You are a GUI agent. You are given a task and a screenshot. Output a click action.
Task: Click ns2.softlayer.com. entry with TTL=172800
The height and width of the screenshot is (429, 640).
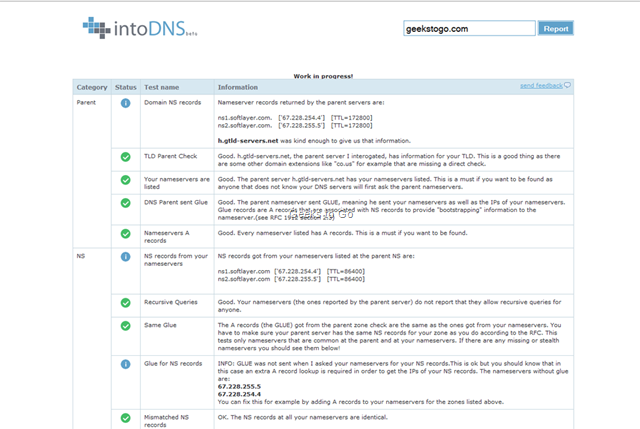pyautogui.click(x=295, y=126)
